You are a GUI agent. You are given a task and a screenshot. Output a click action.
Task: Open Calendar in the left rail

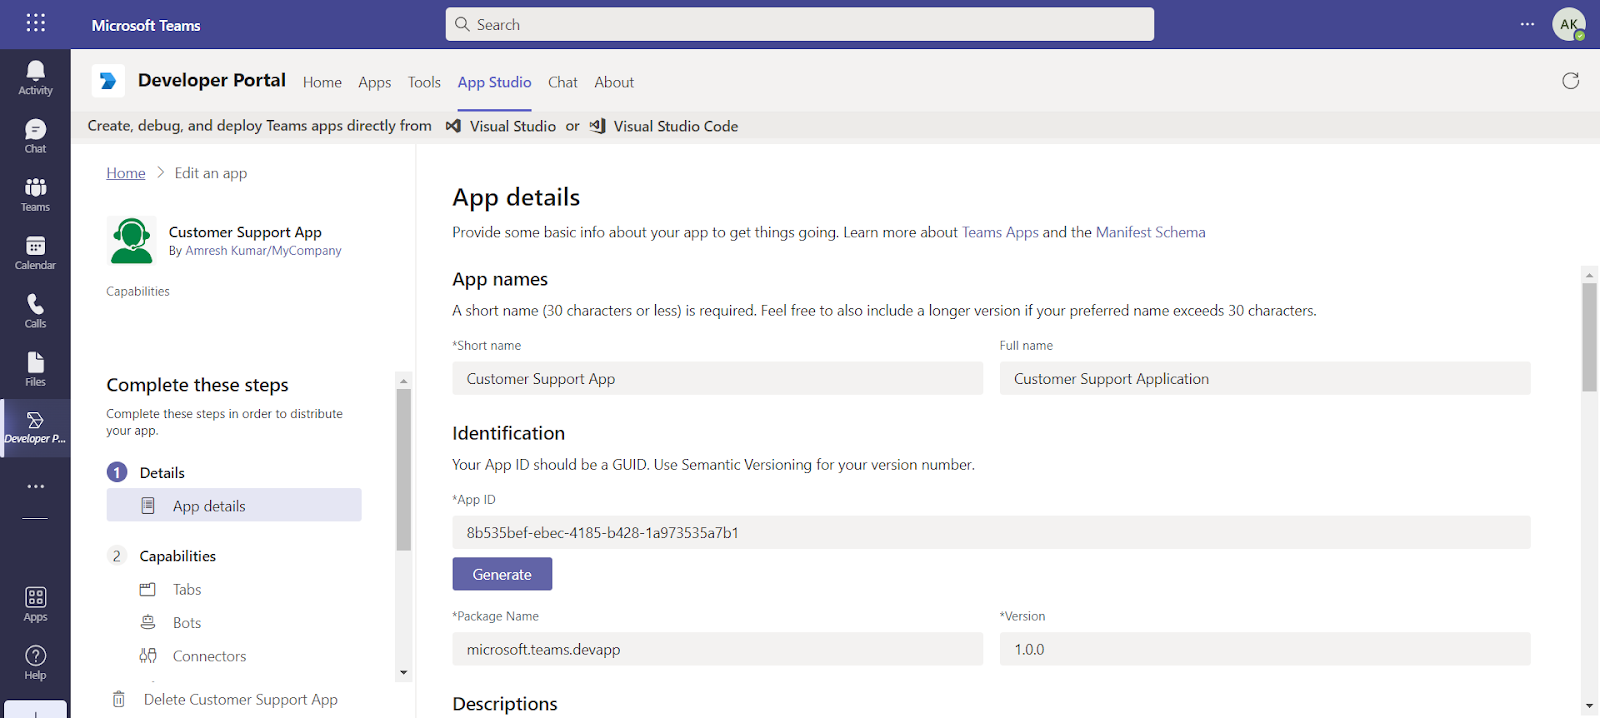(35, 253)
